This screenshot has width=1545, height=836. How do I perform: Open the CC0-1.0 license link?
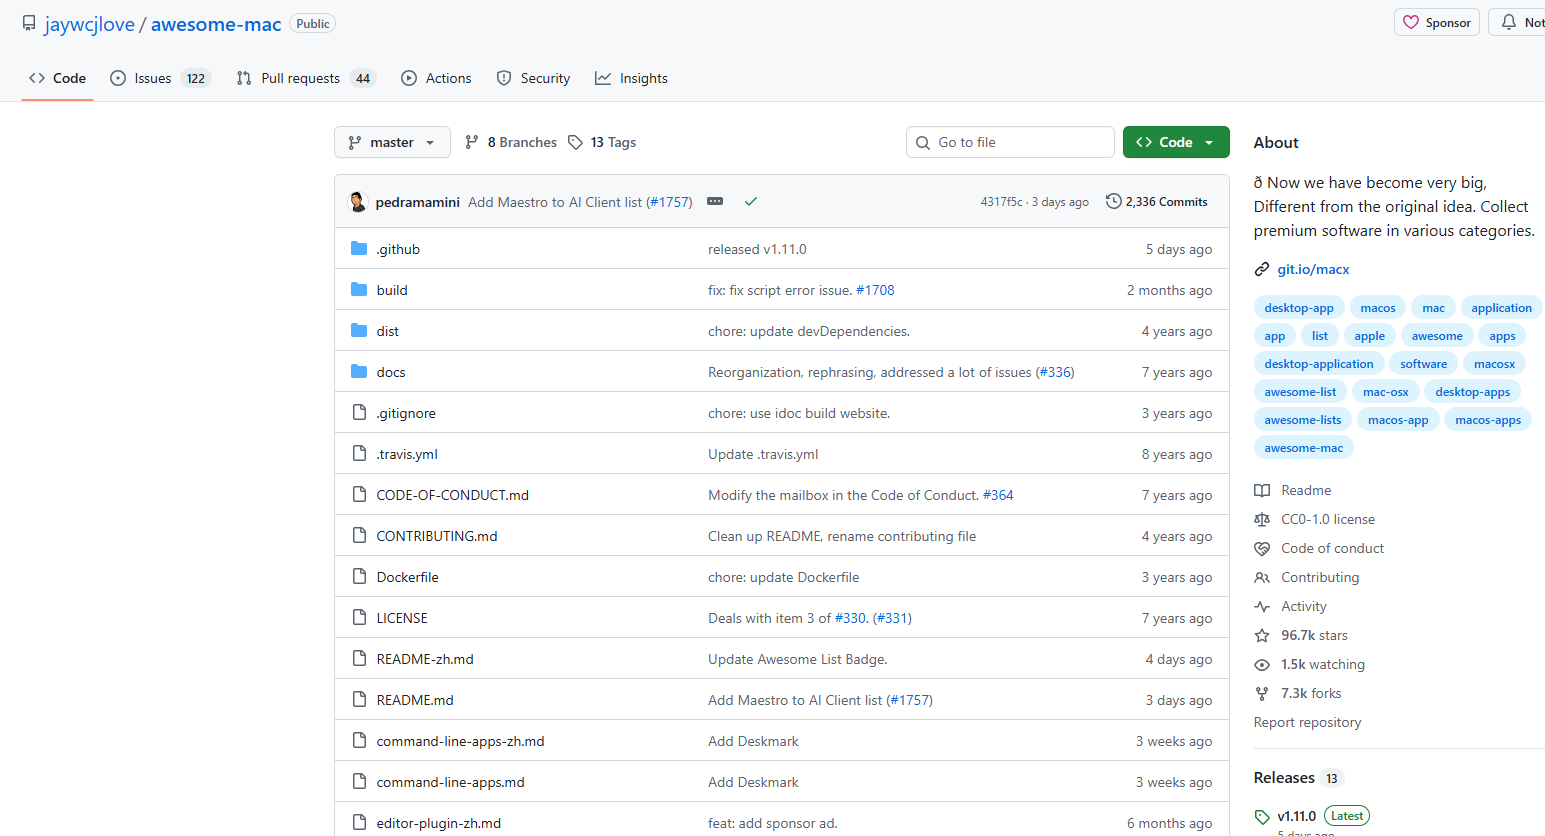1328,519
